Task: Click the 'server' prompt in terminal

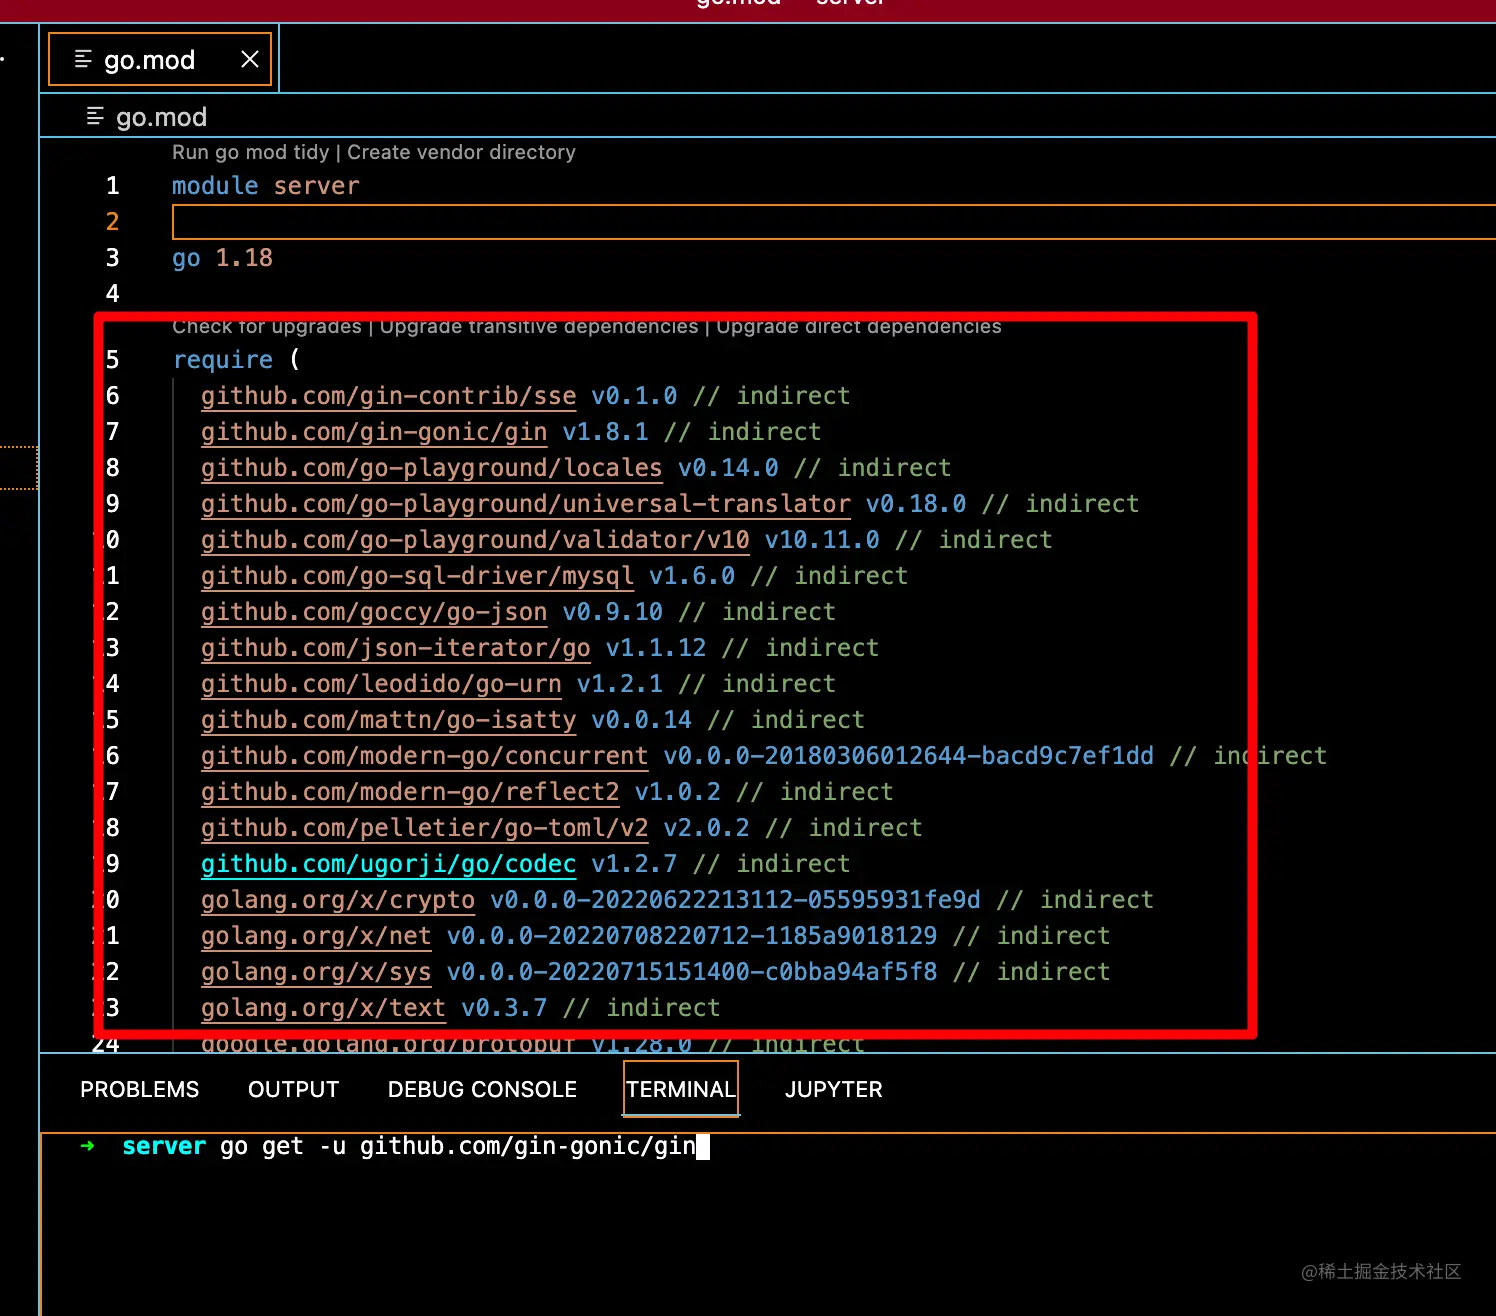Action: [164, 1146]
